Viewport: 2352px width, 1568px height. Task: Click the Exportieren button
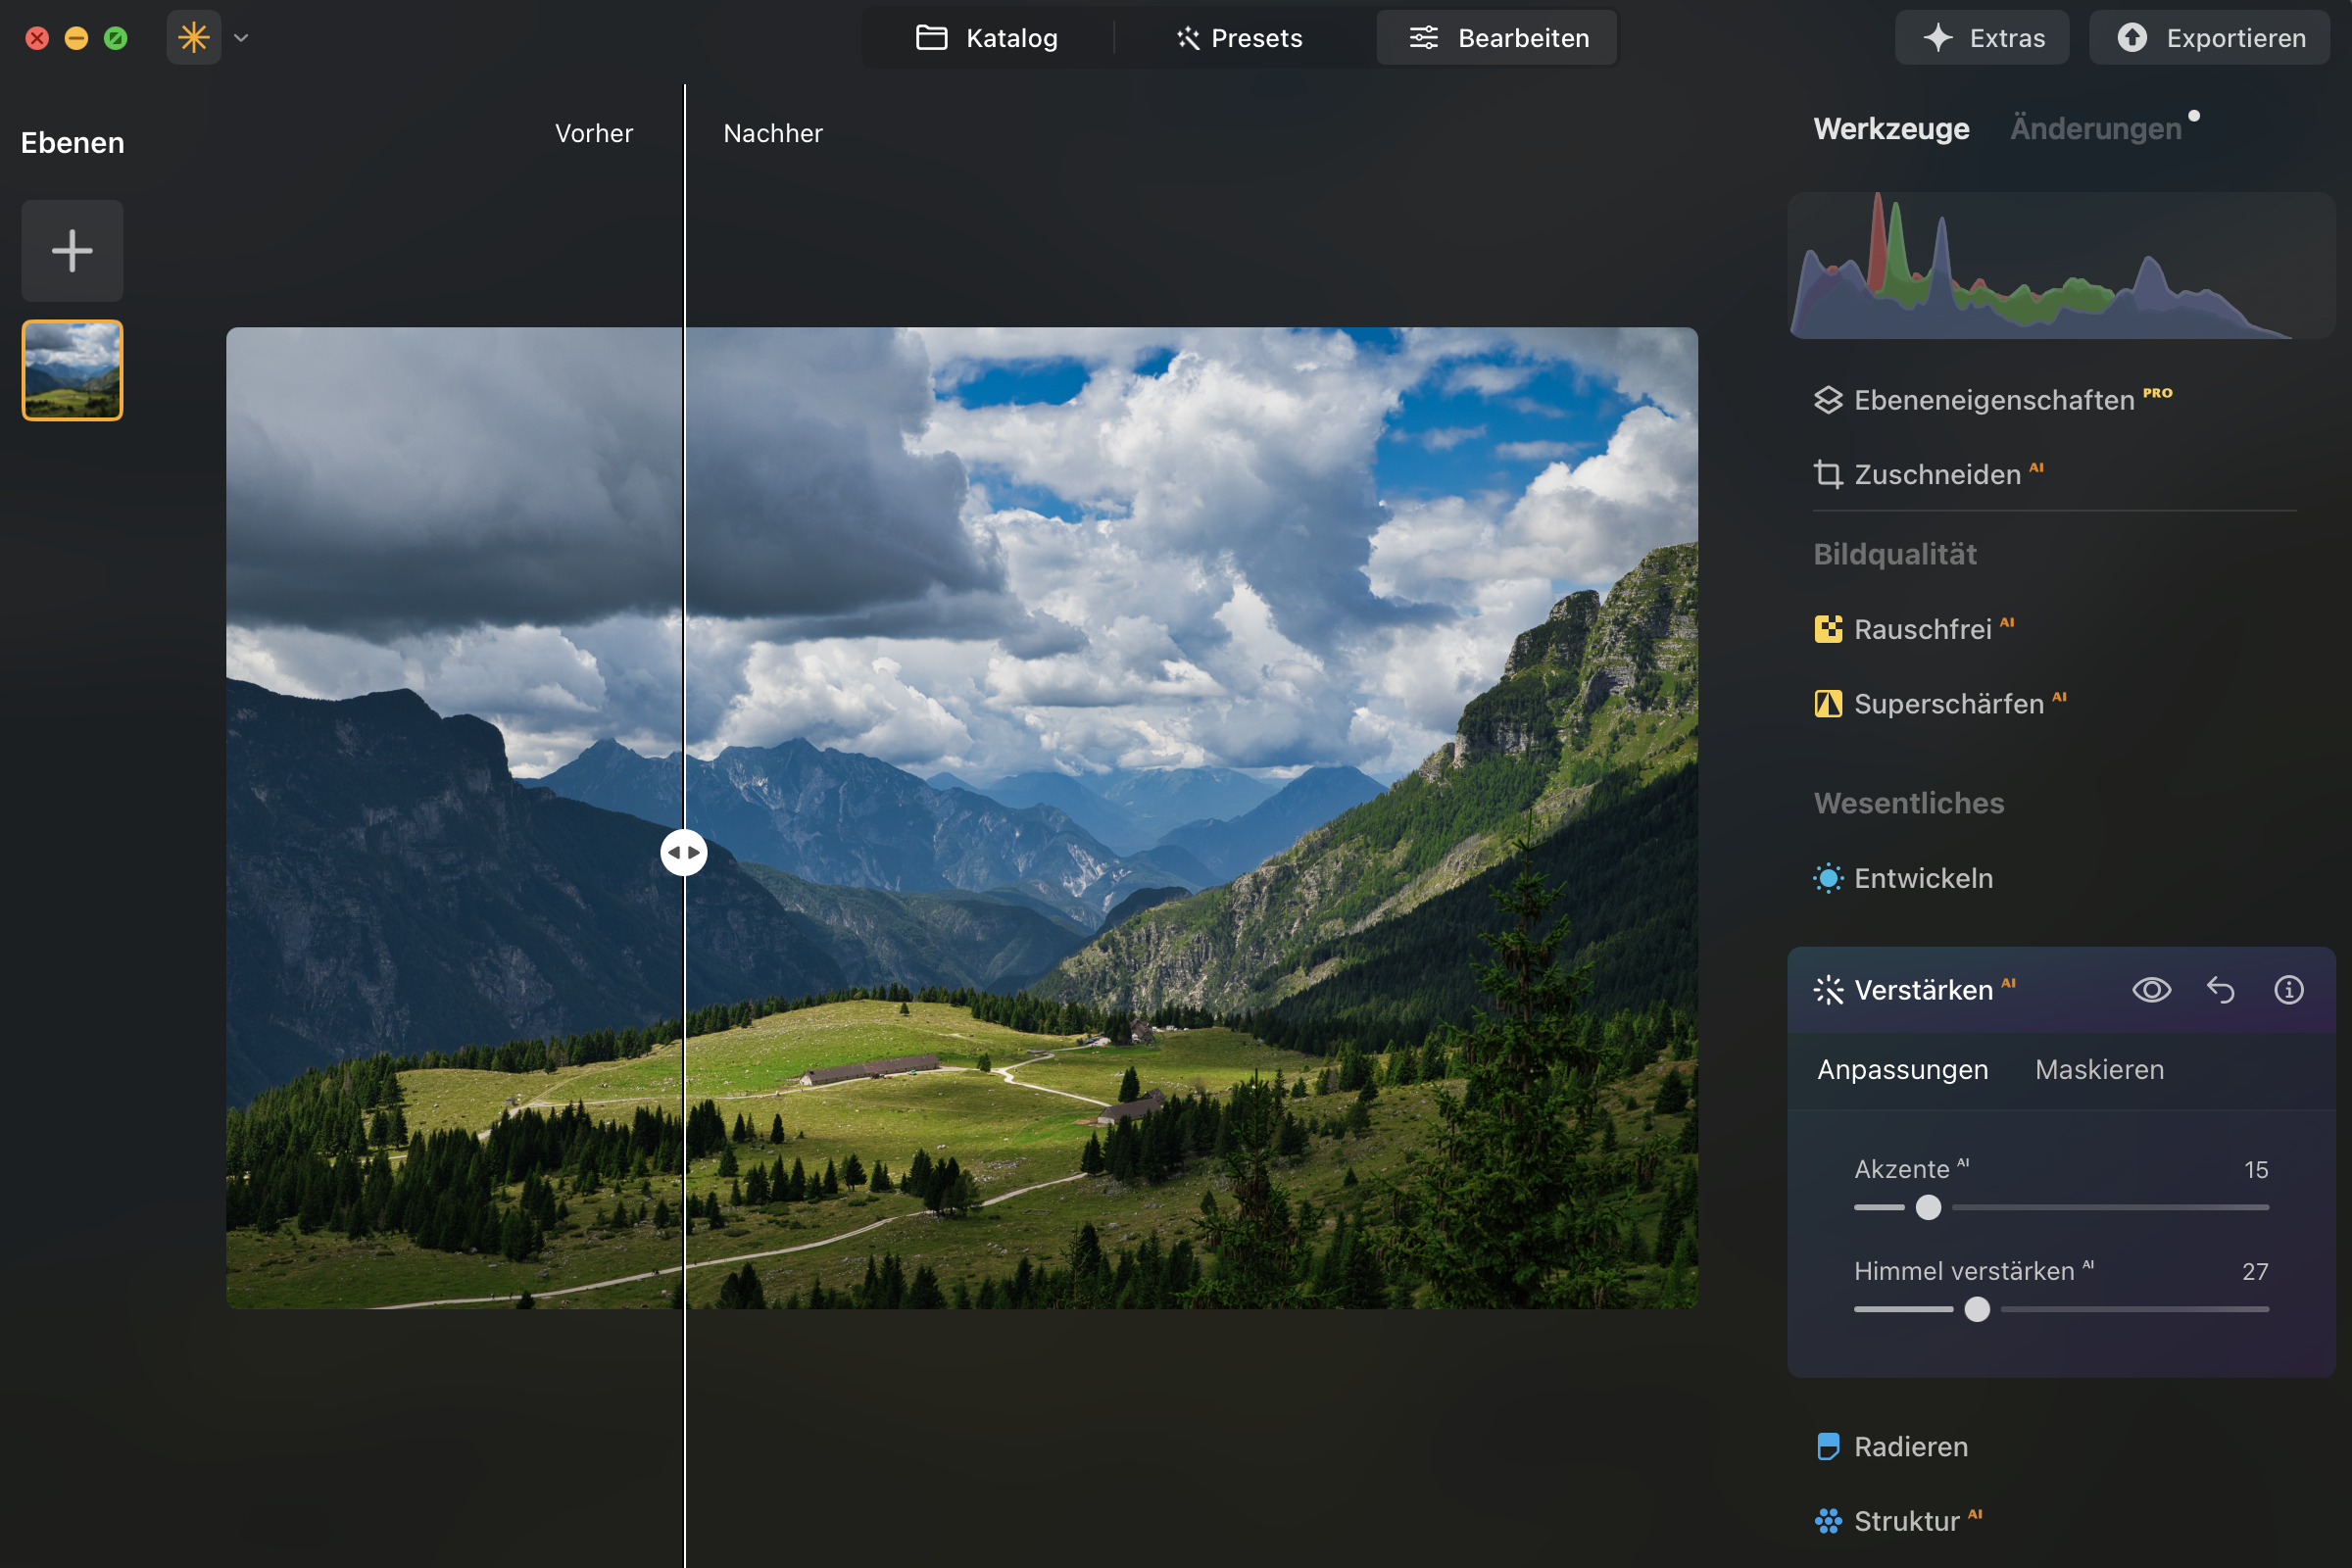2209,38
